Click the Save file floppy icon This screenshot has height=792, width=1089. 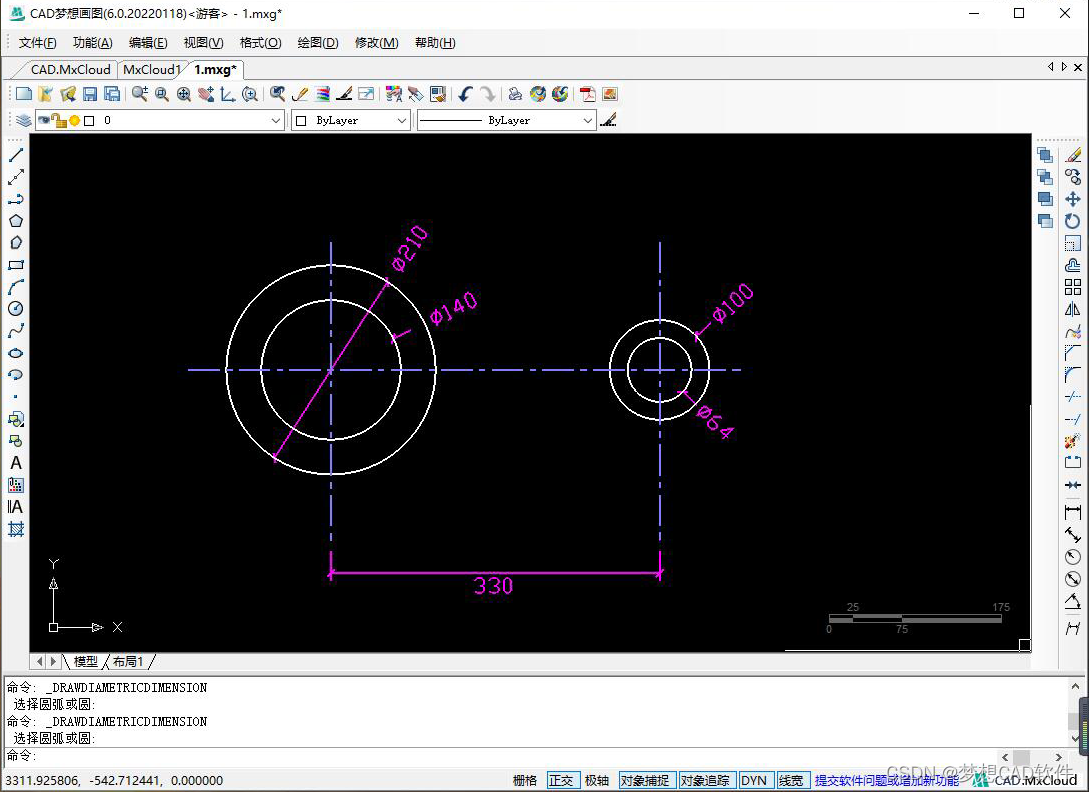90,94
